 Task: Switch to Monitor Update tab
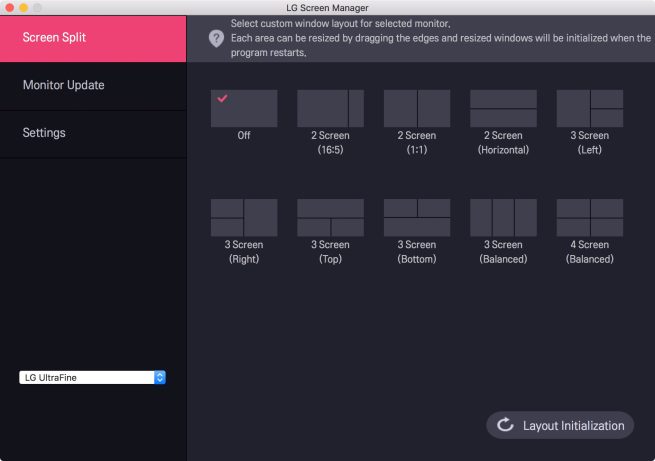[x=93, y=86]
